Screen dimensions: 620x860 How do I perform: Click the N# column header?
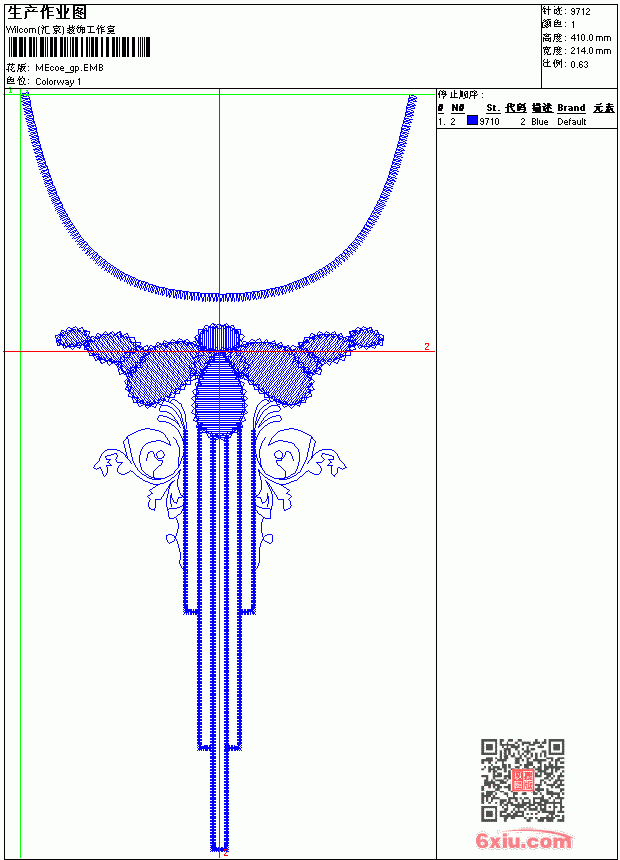coord(458,108)
